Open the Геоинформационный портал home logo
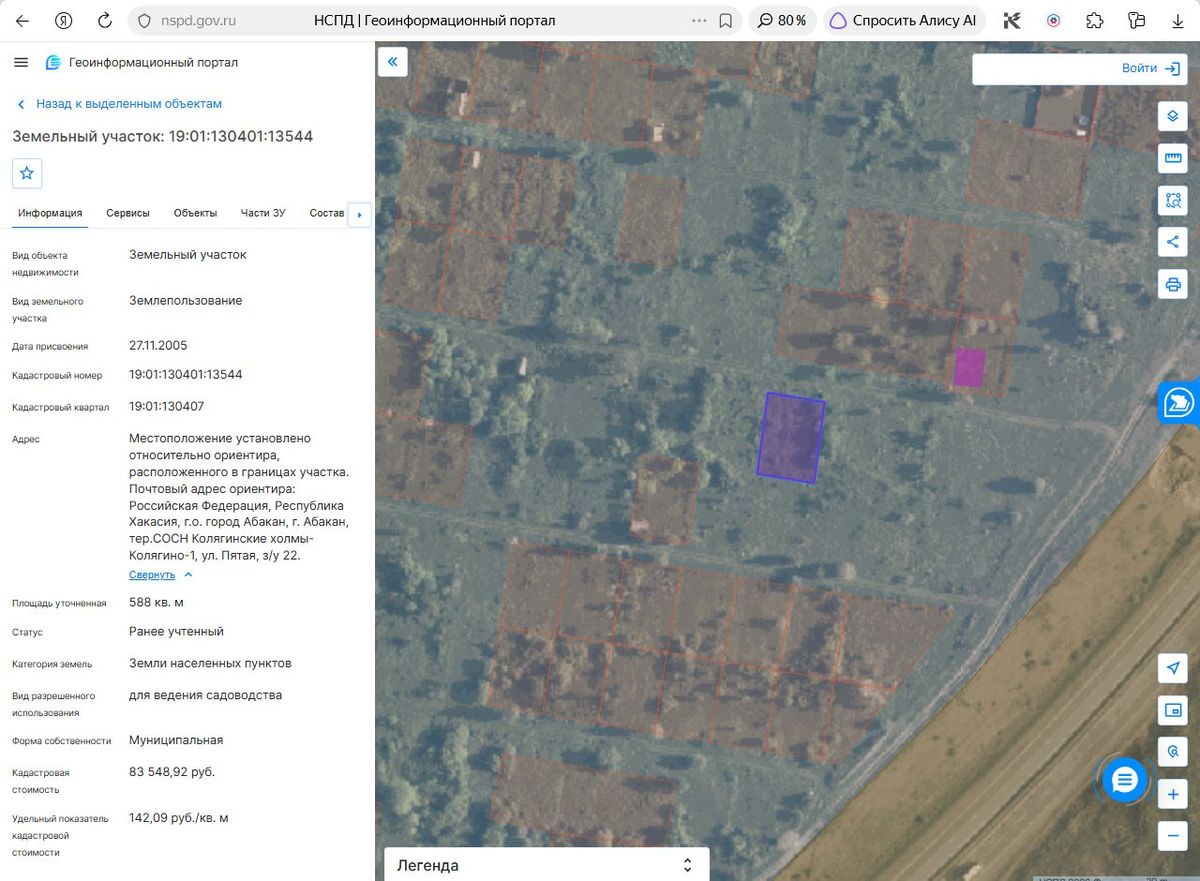This screenshot has width=1200, height=881. tap(142, 63)
